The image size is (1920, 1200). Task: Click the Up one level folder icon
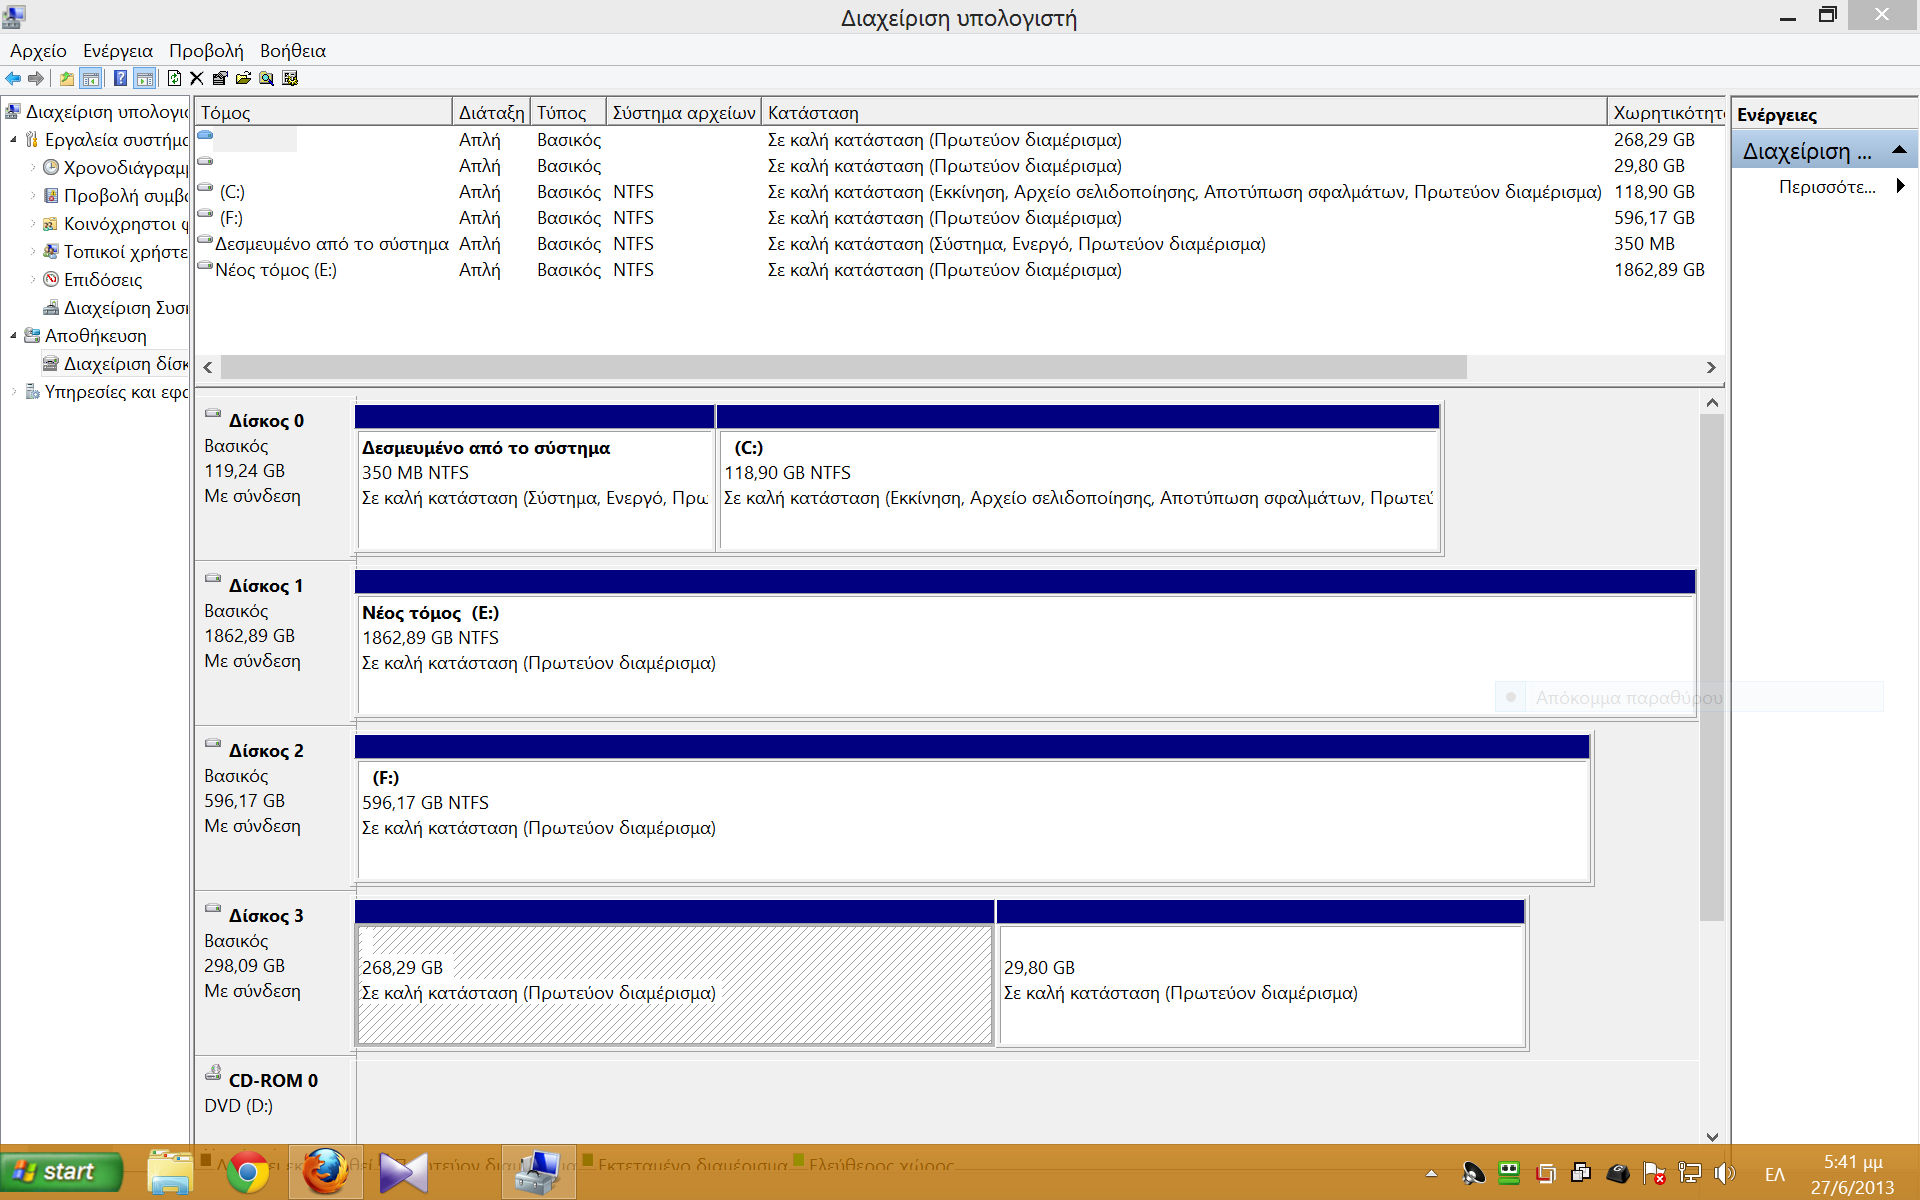[x=67, y=78]
